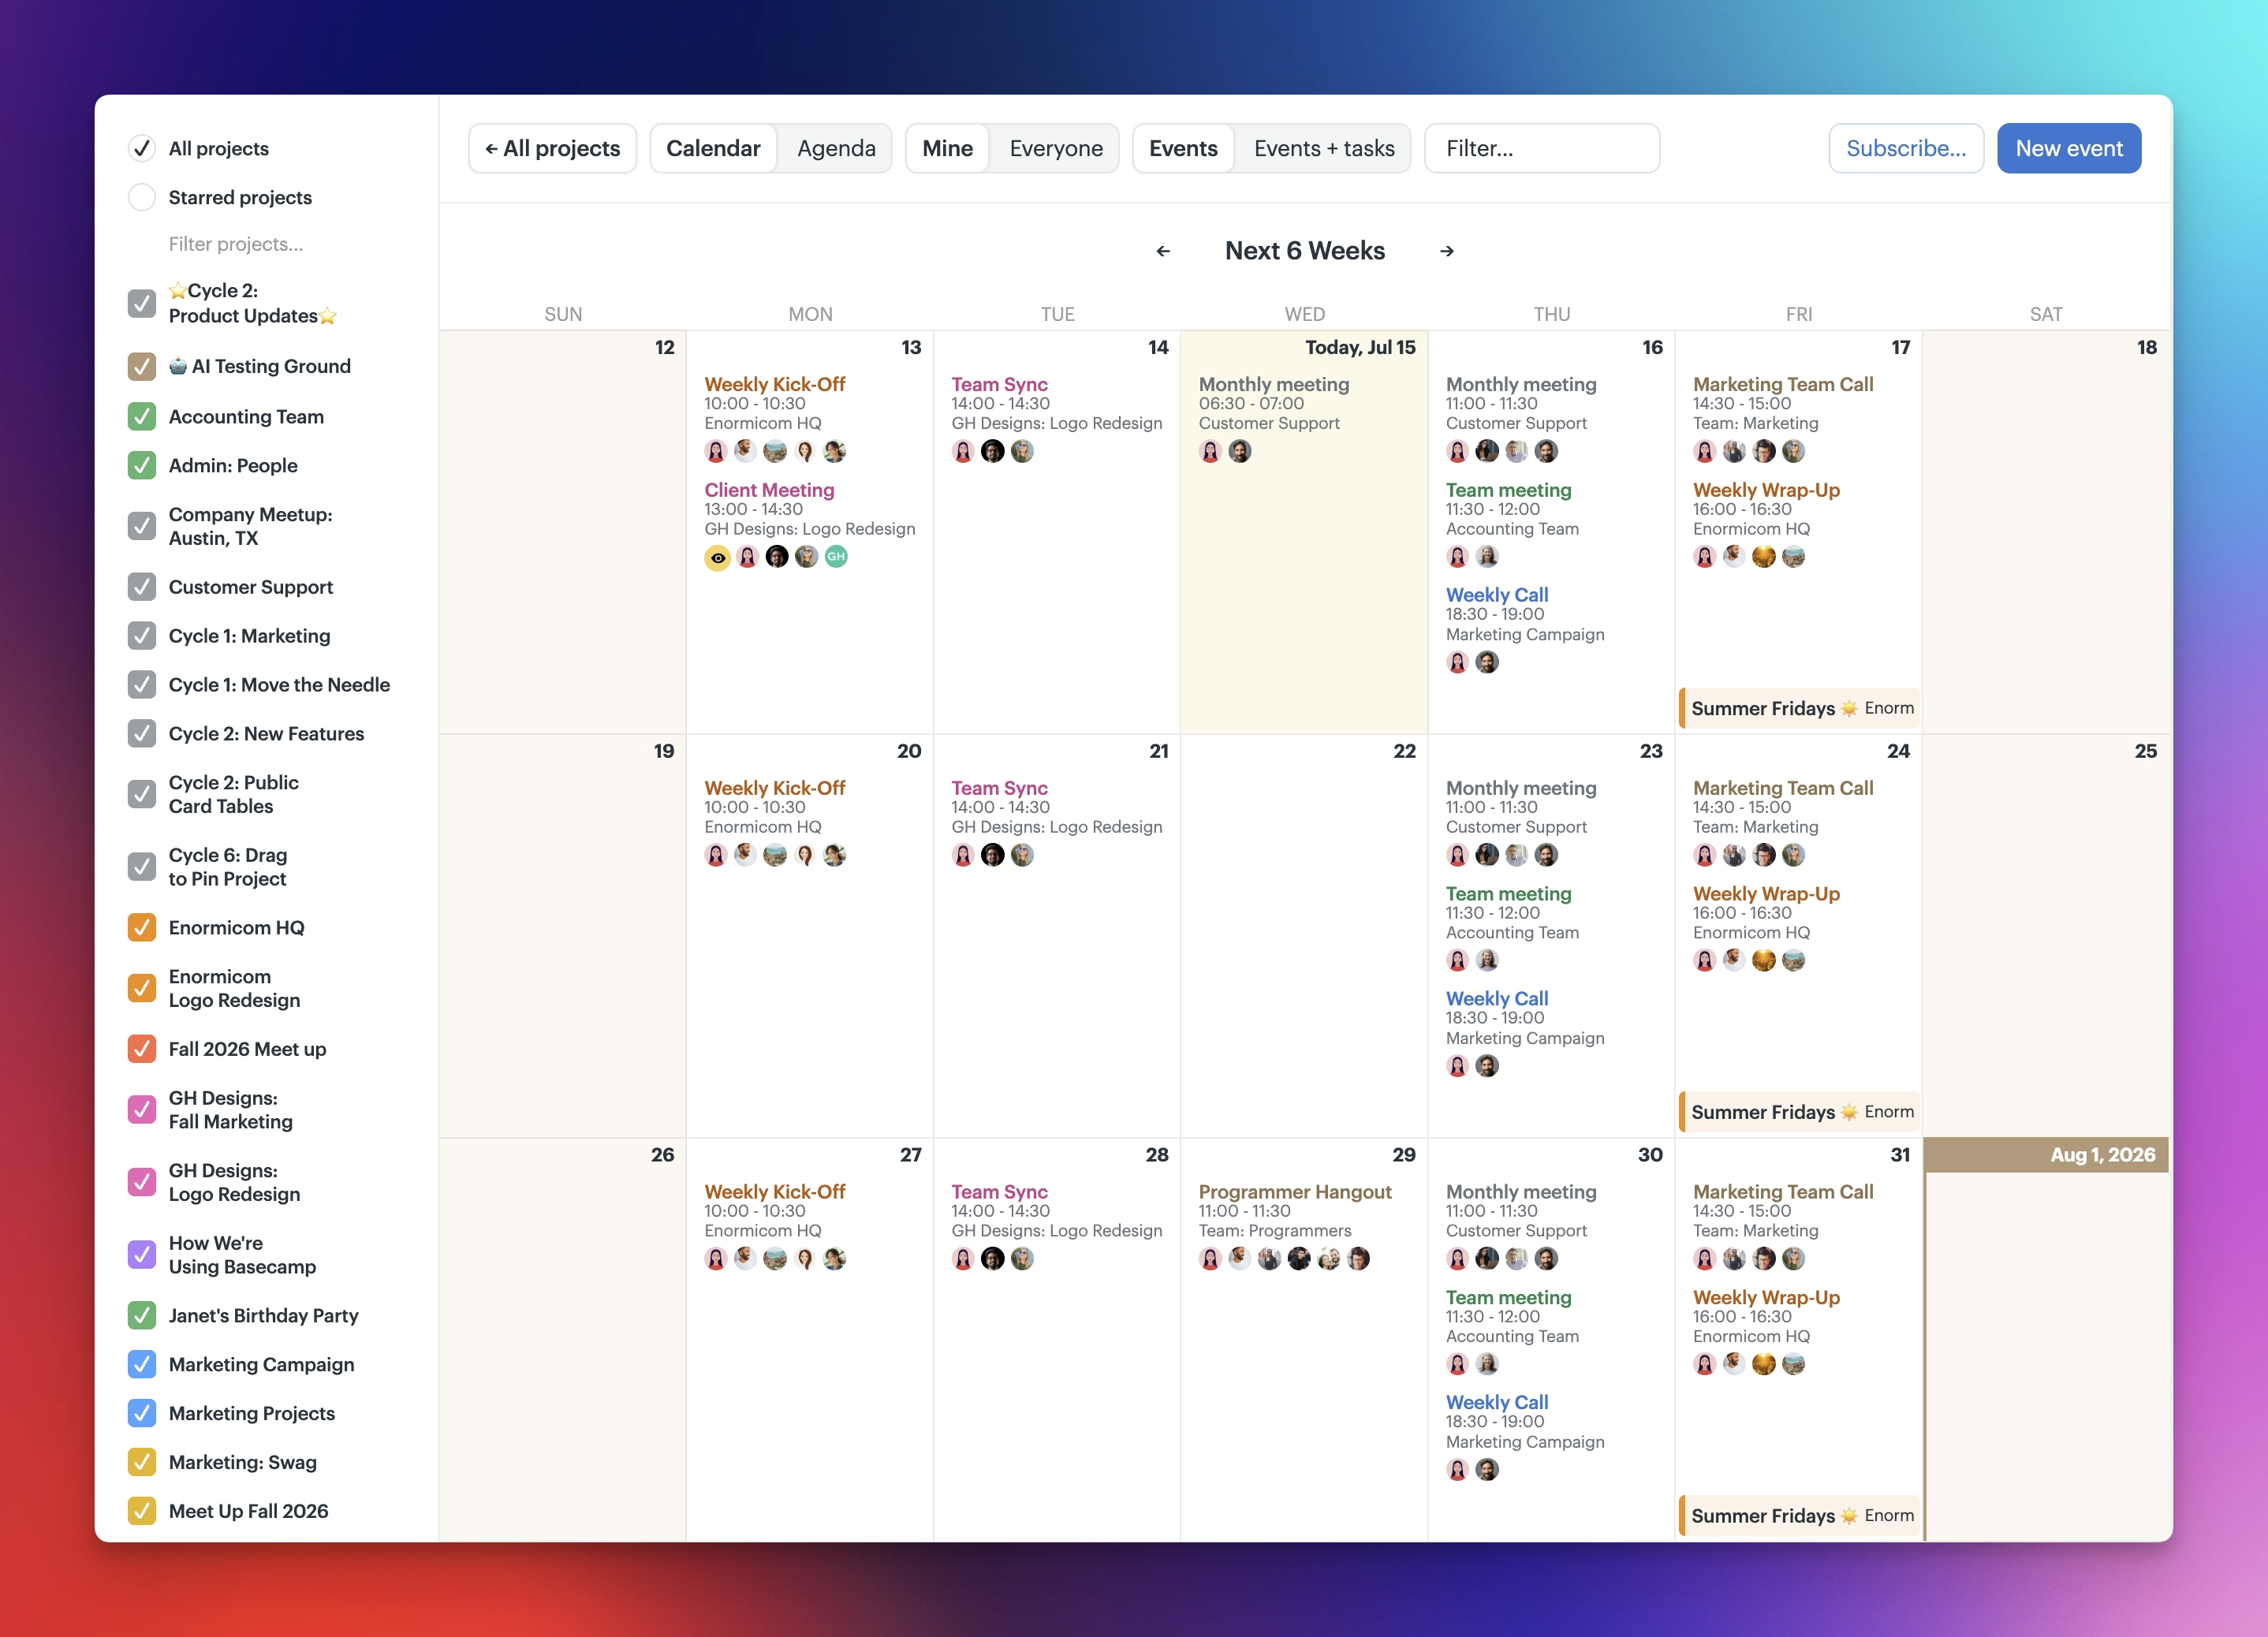
Task: Open Weekly Wrap-Up event on July 31
Action: [1766, 1297]
